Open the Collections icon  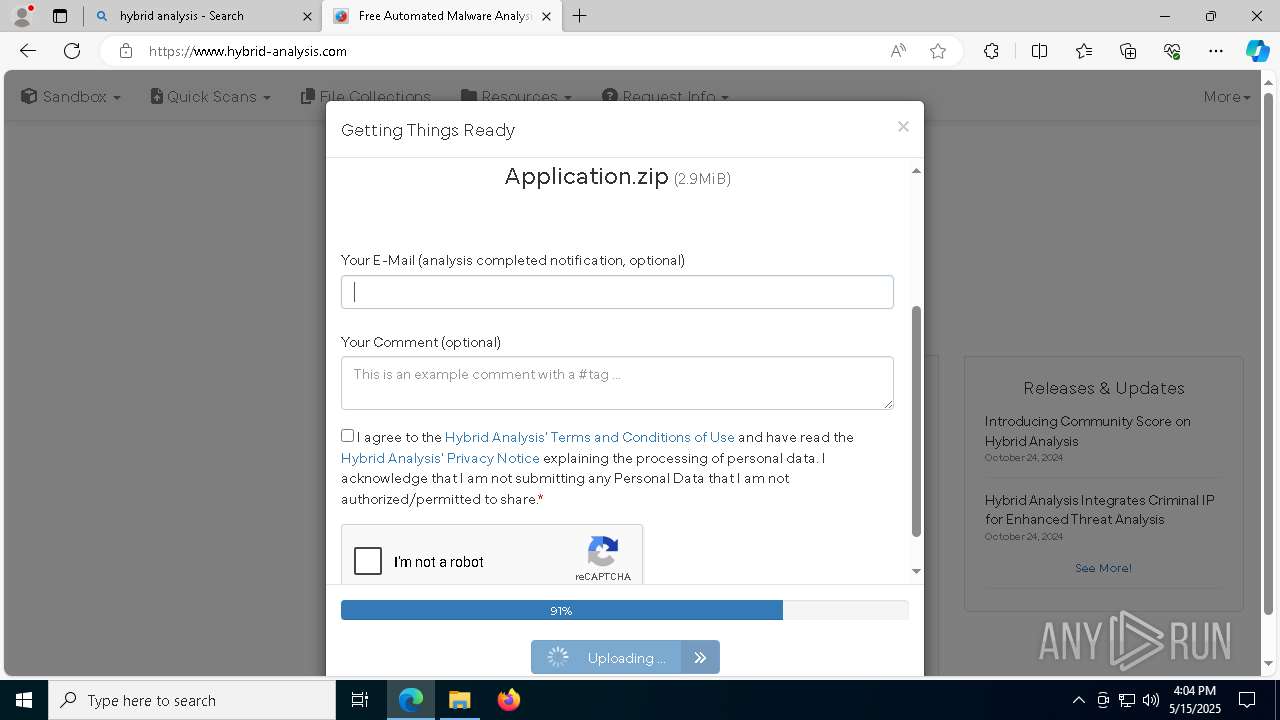coord(1128,51)
